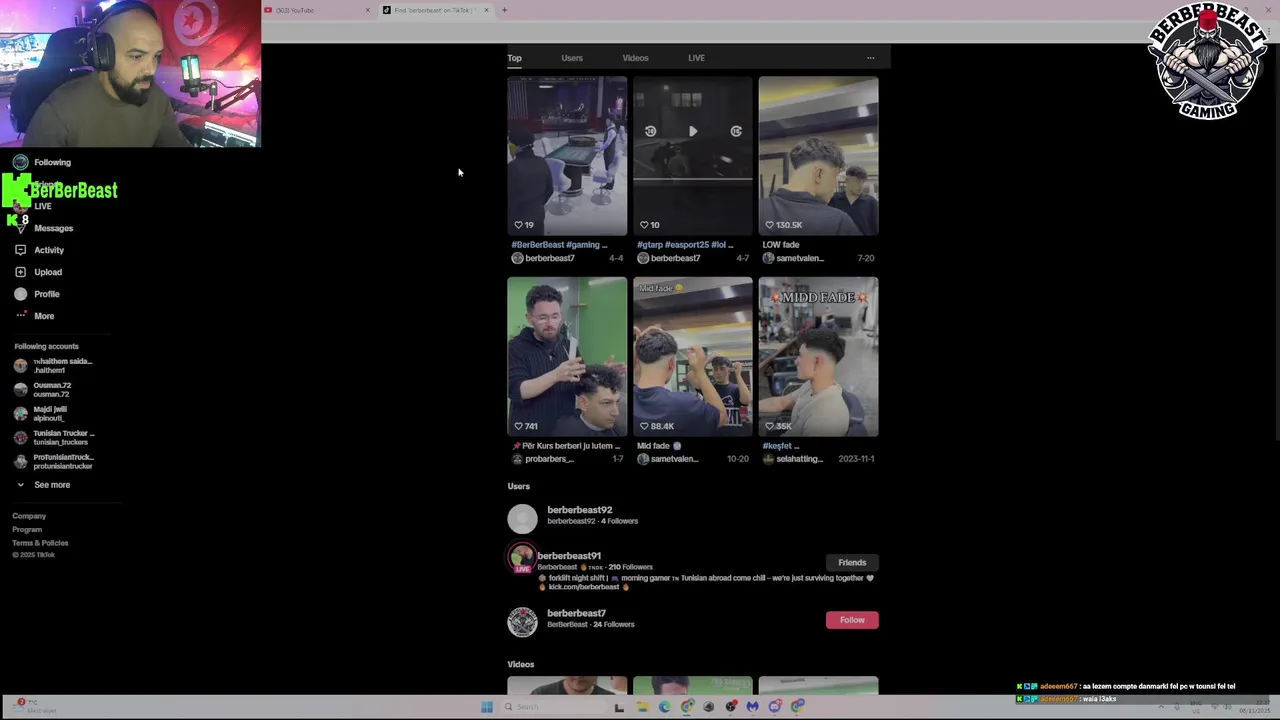
Task: Click Friends button for berberbeast91
Action: click(852, 563)
